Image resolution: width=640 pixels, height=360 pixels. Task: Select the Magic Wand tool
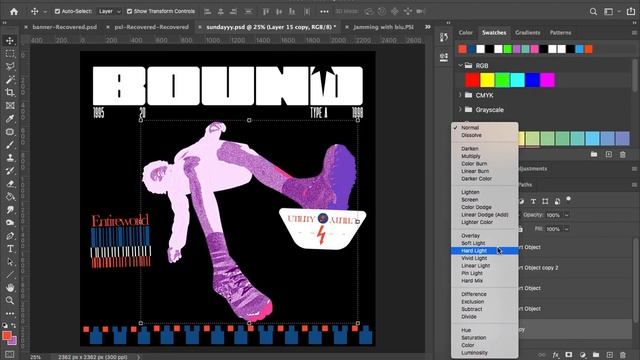(x=10, y=80)
